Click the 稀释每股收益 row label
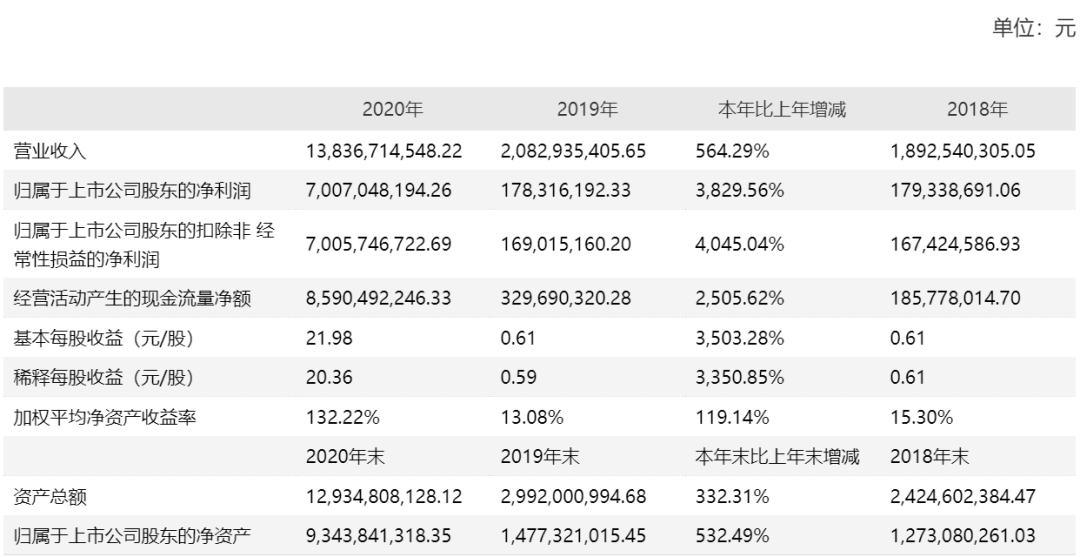This screenshot has width=1080, height=557. 101,378
